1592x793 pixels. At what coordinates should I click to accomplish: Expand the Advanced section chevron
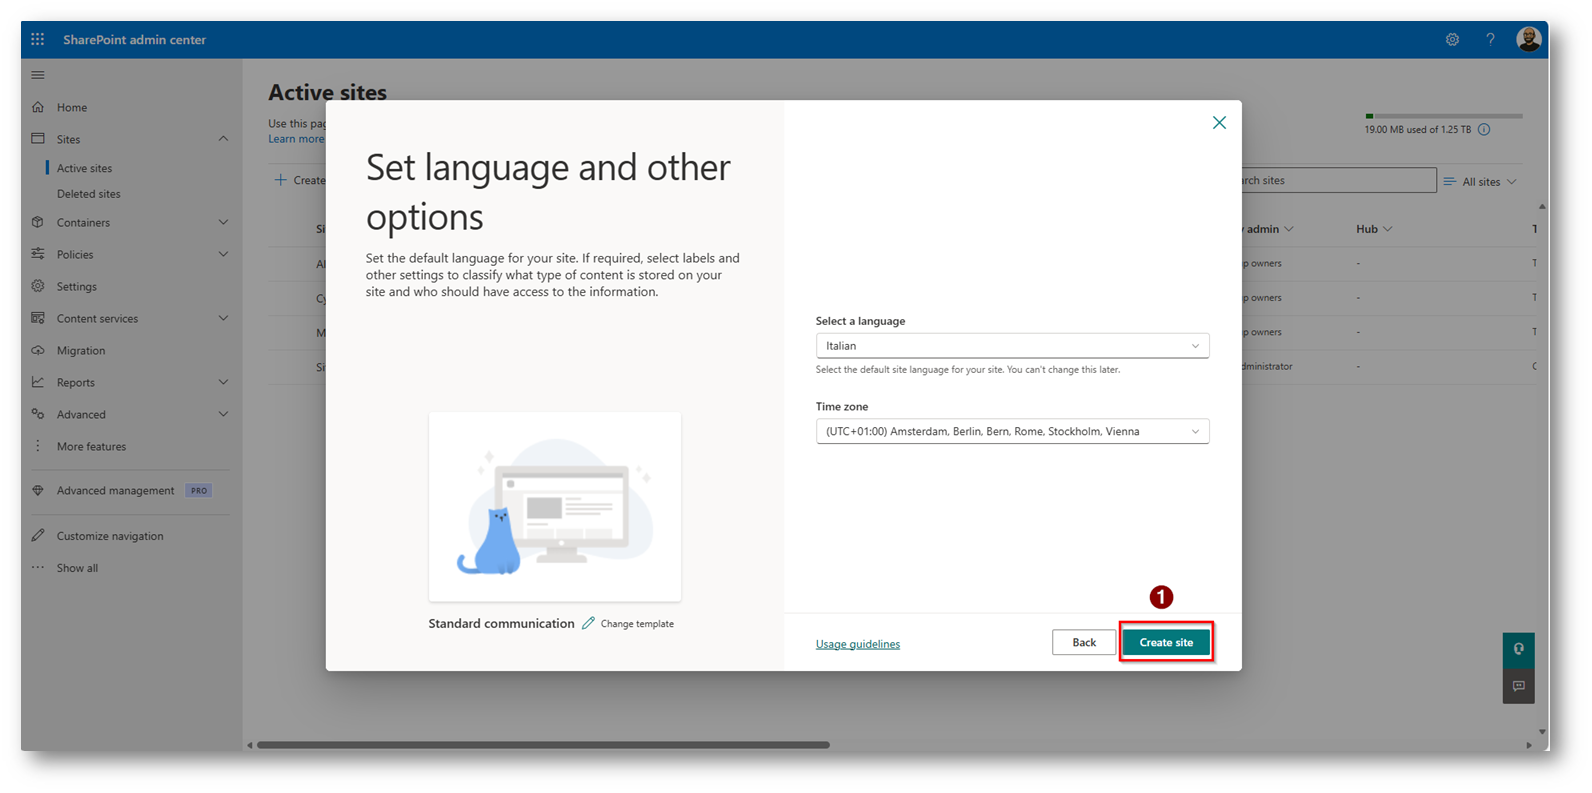(223, 414)
